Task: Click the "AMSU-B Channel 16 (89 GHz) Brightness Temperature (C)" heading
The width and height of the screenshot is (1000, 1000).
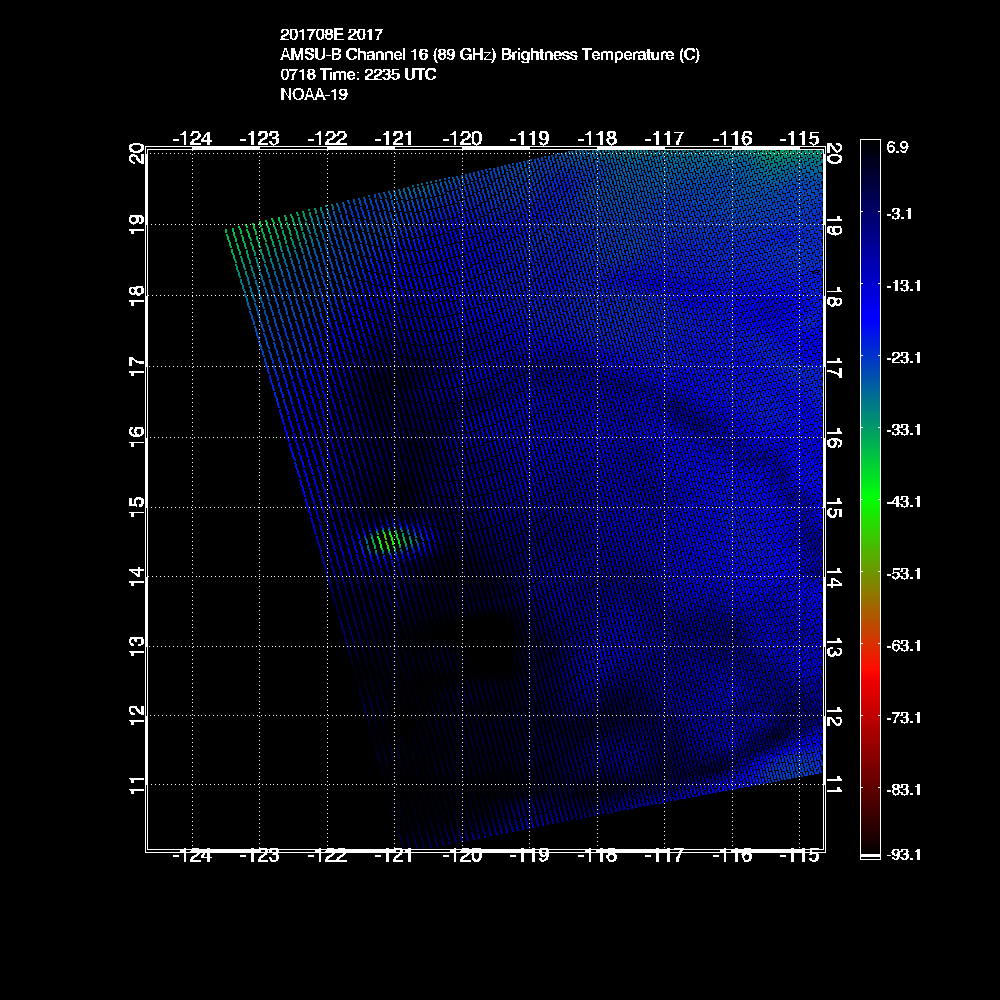Action: click(x=490, y=55)
